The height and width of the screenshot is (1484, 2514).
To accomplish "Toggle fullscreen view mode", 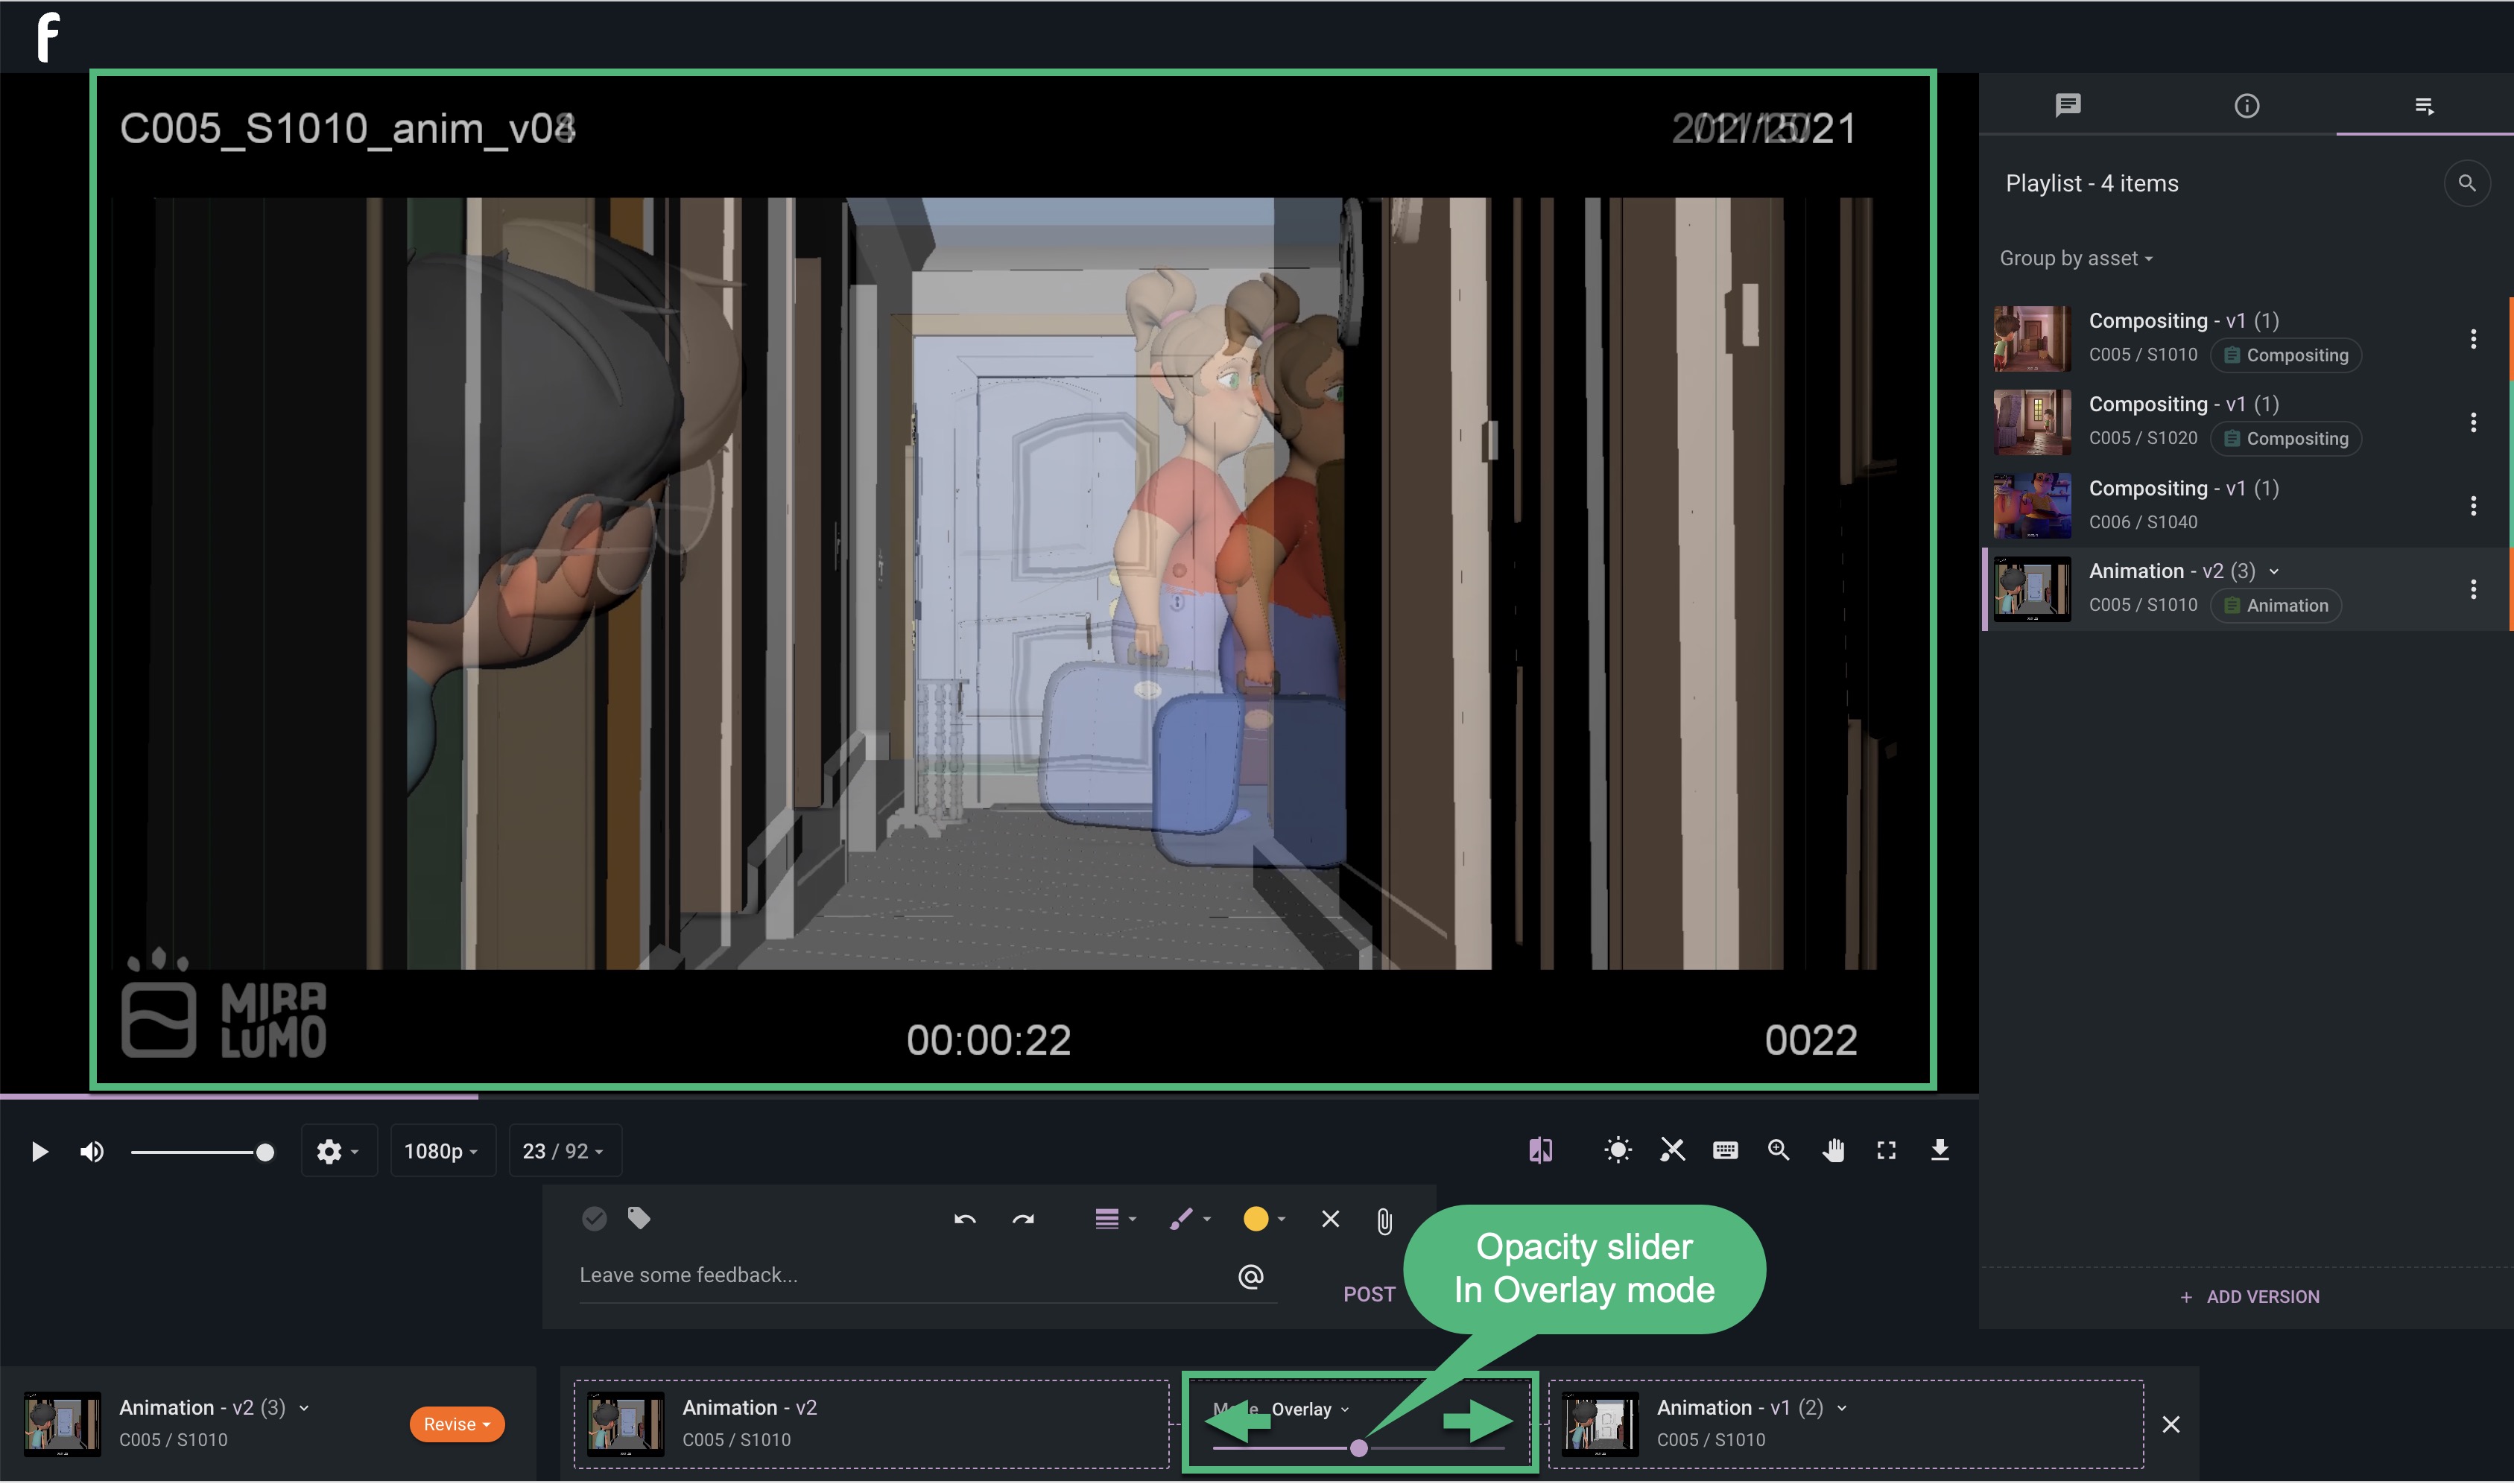I will (1886, 1151).
